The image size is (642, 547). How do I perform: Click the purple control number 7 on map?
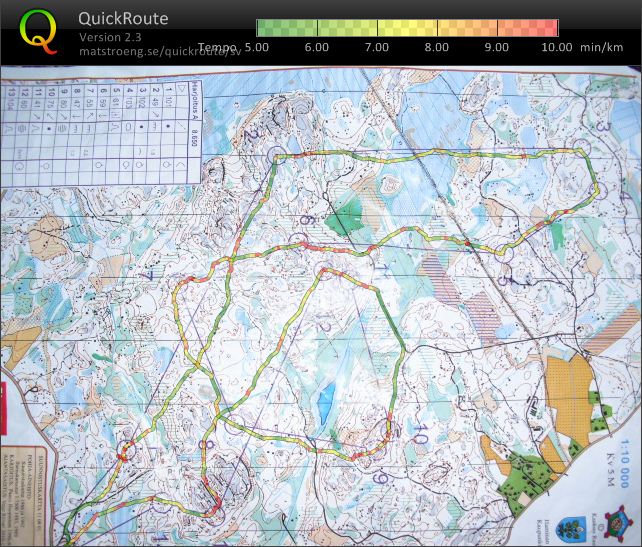[148, 276]
